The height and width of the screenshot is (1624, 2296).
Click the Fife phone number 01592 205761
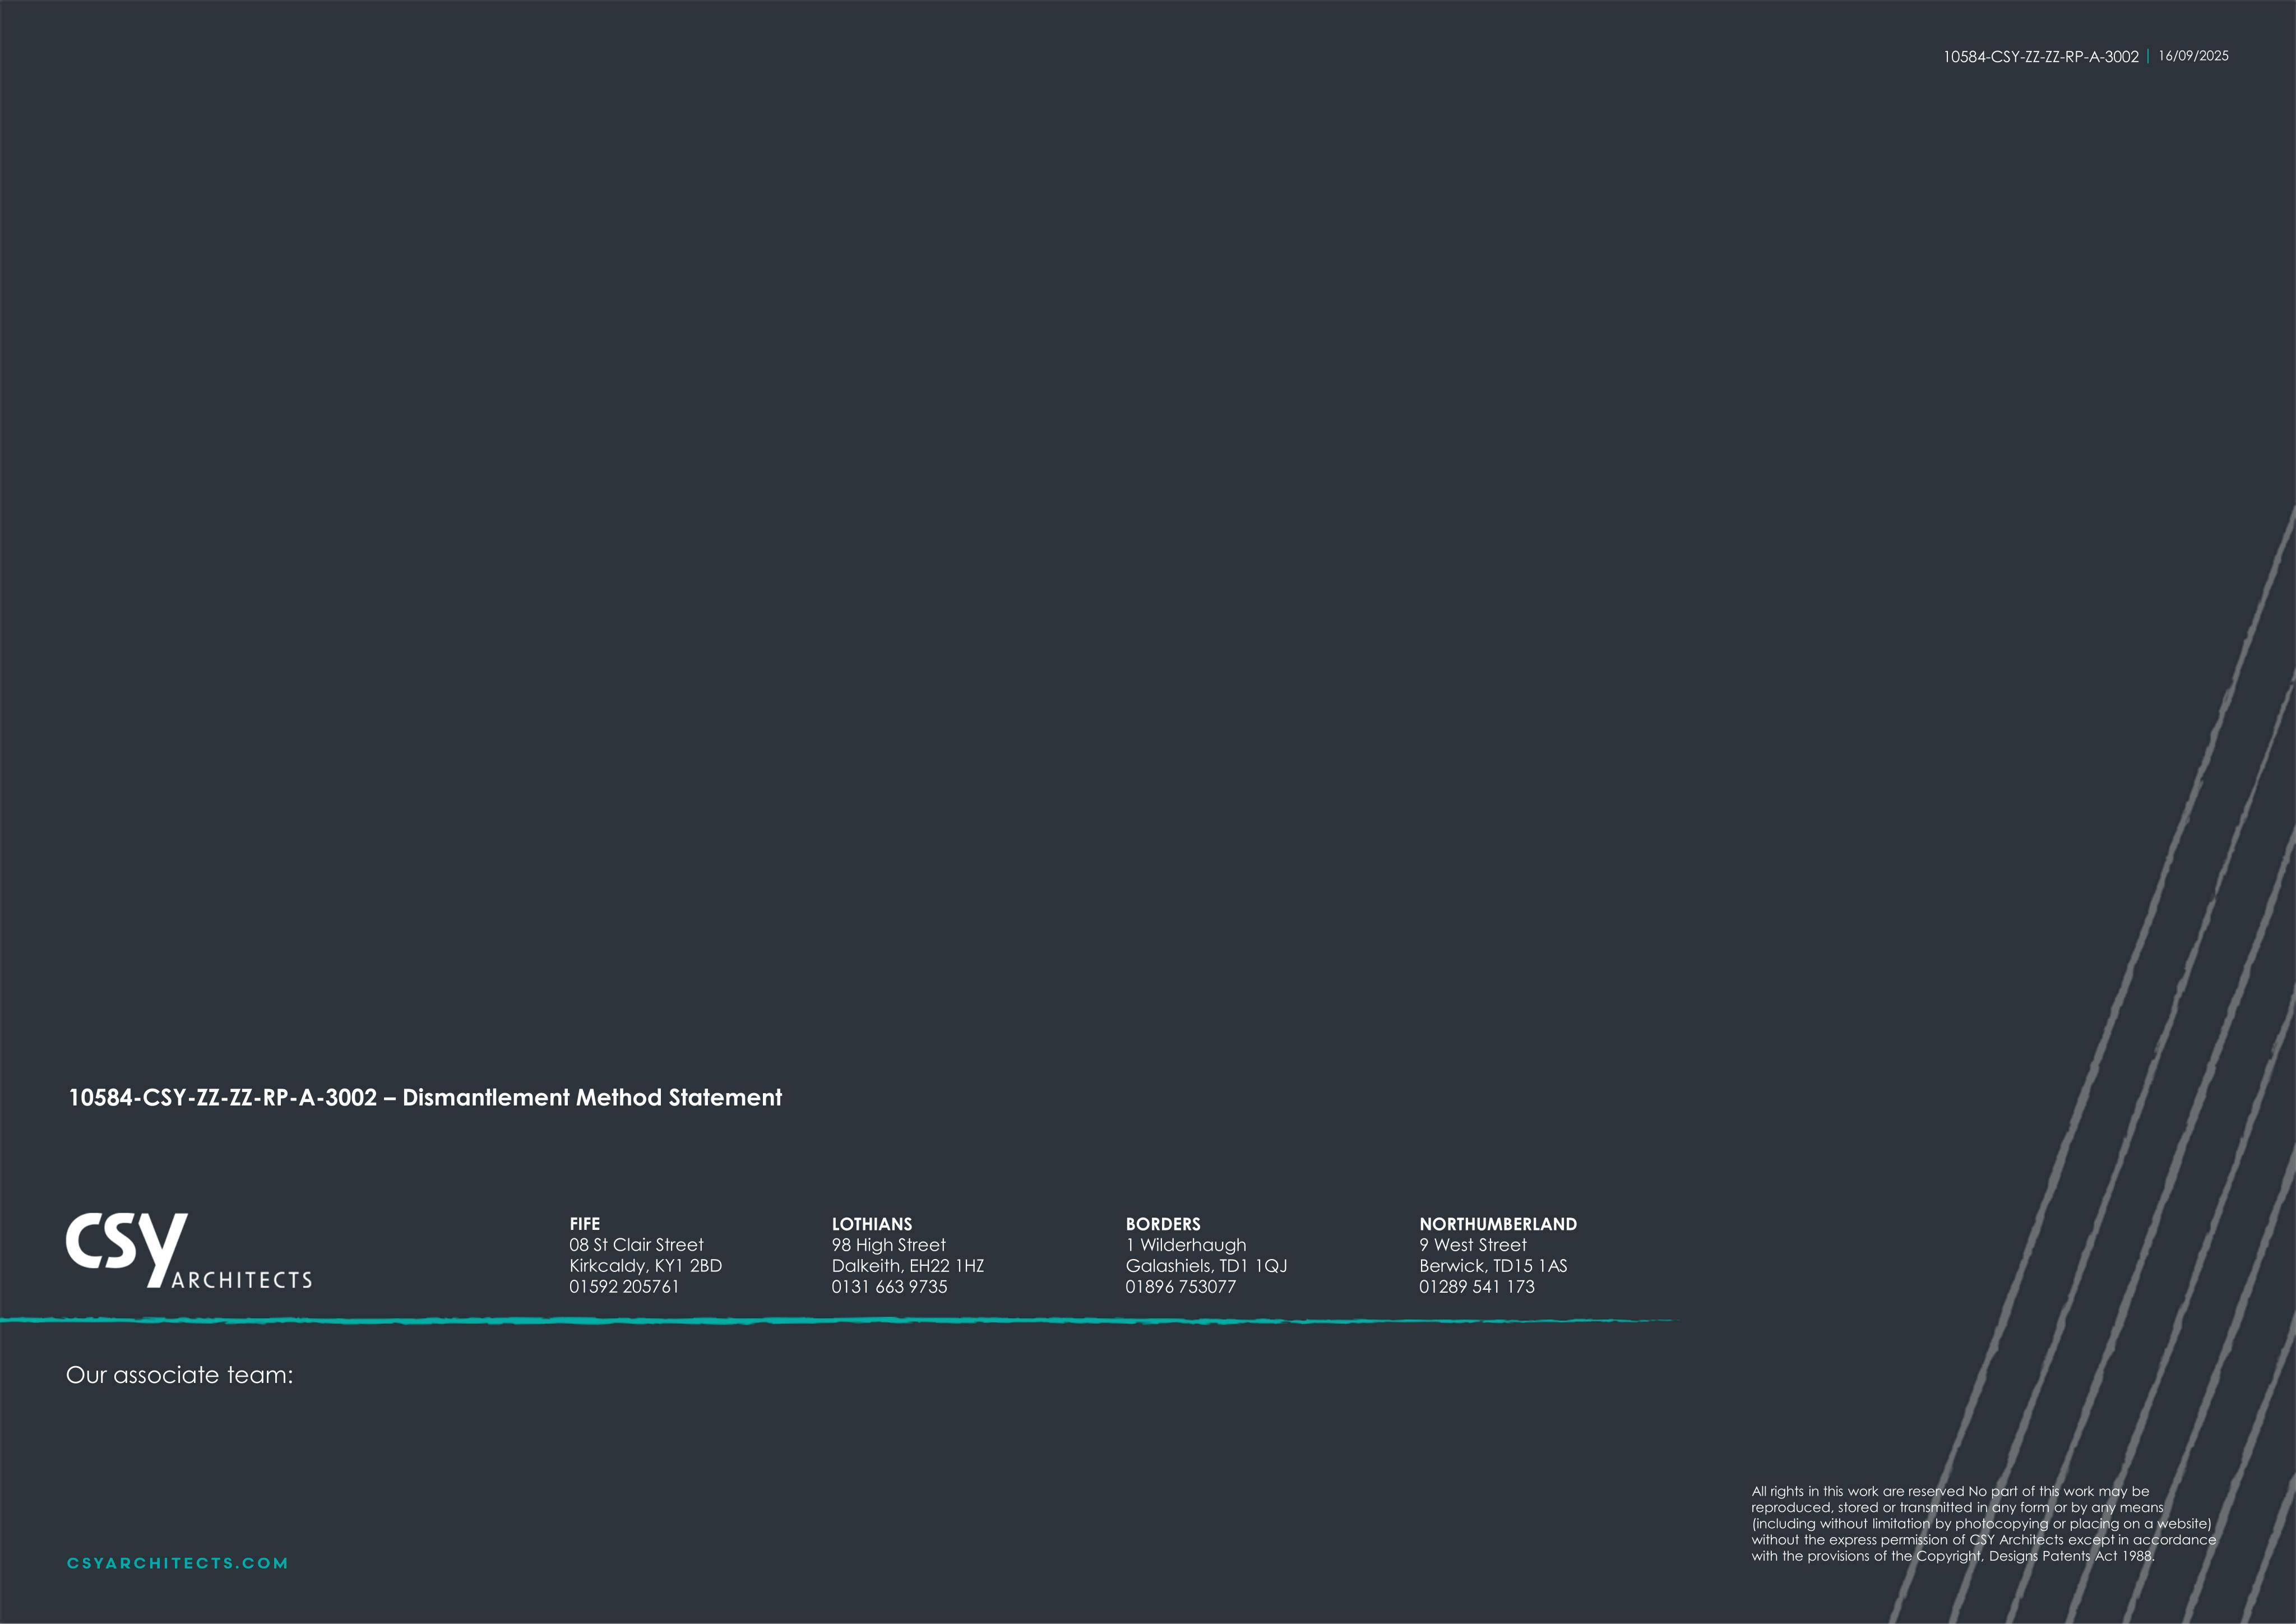[624, 1287]
